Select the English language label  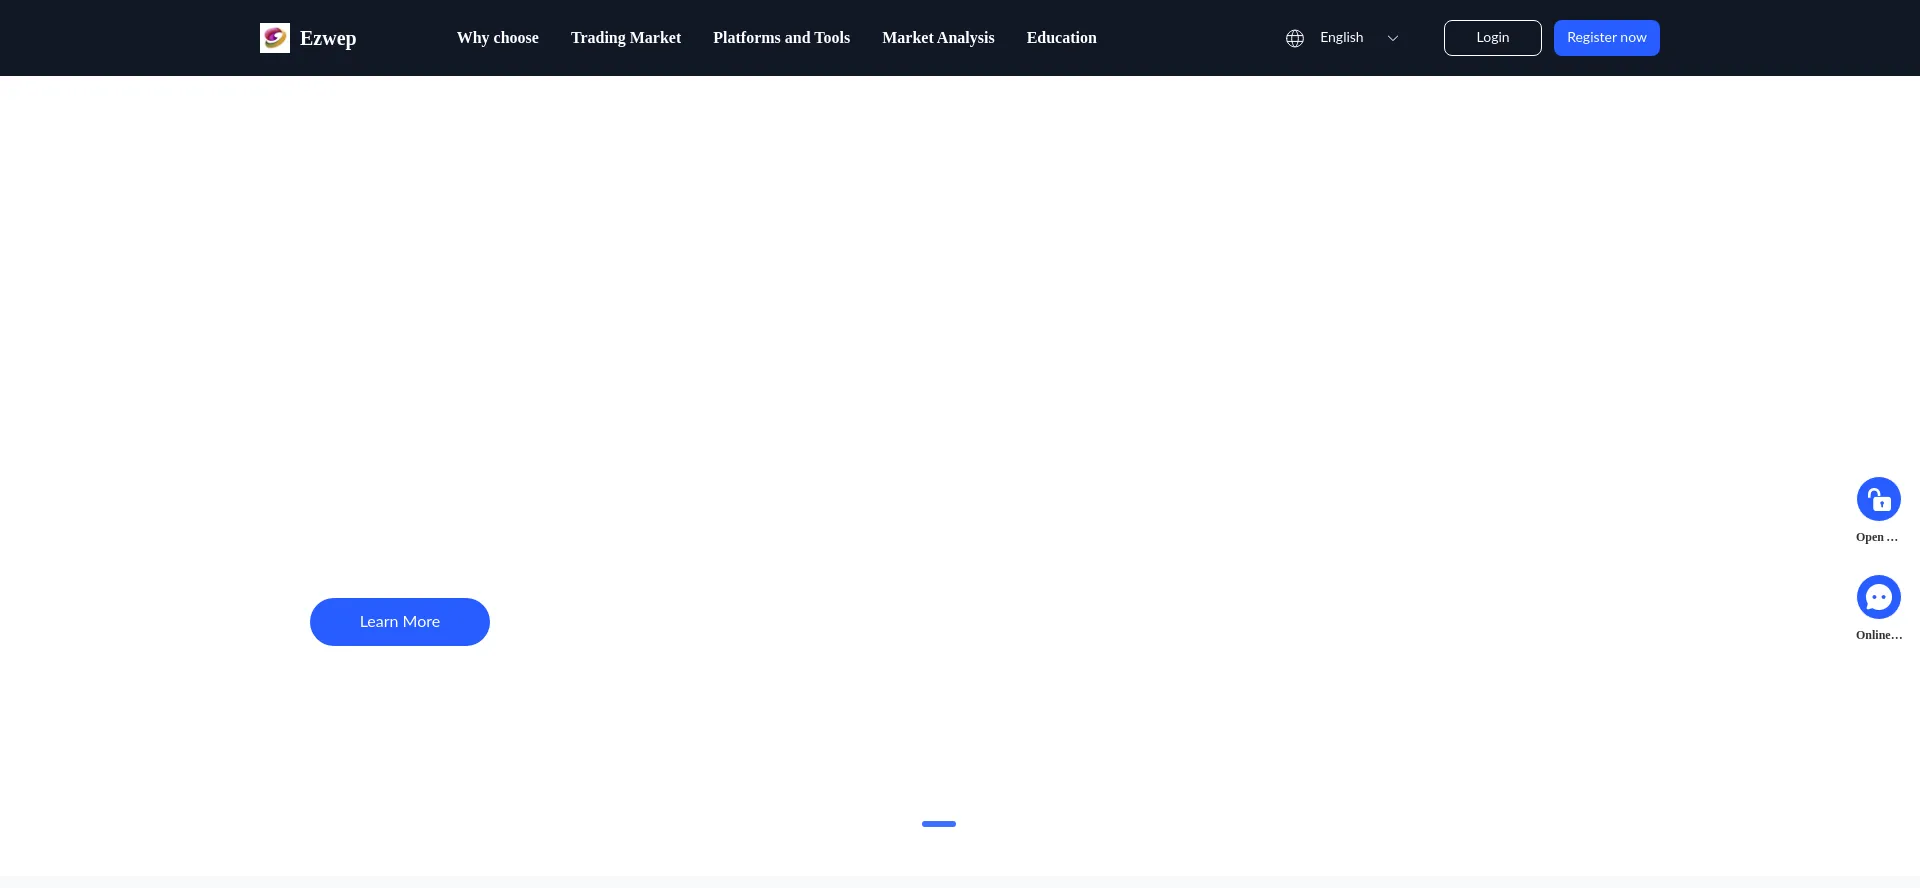pos(1342,37)
